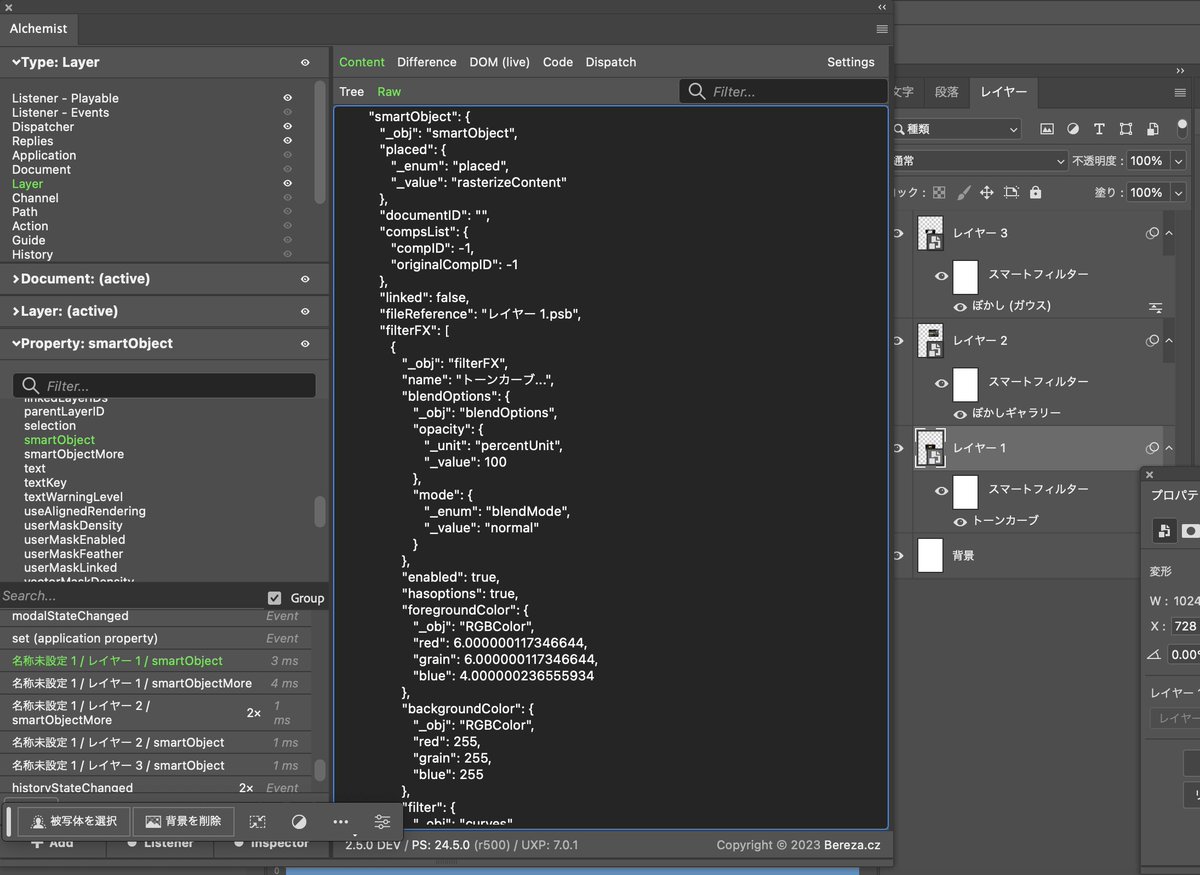1200x875 pixels.
Task: Open Layers panel hamburger menu
Action: point(1180,92)
